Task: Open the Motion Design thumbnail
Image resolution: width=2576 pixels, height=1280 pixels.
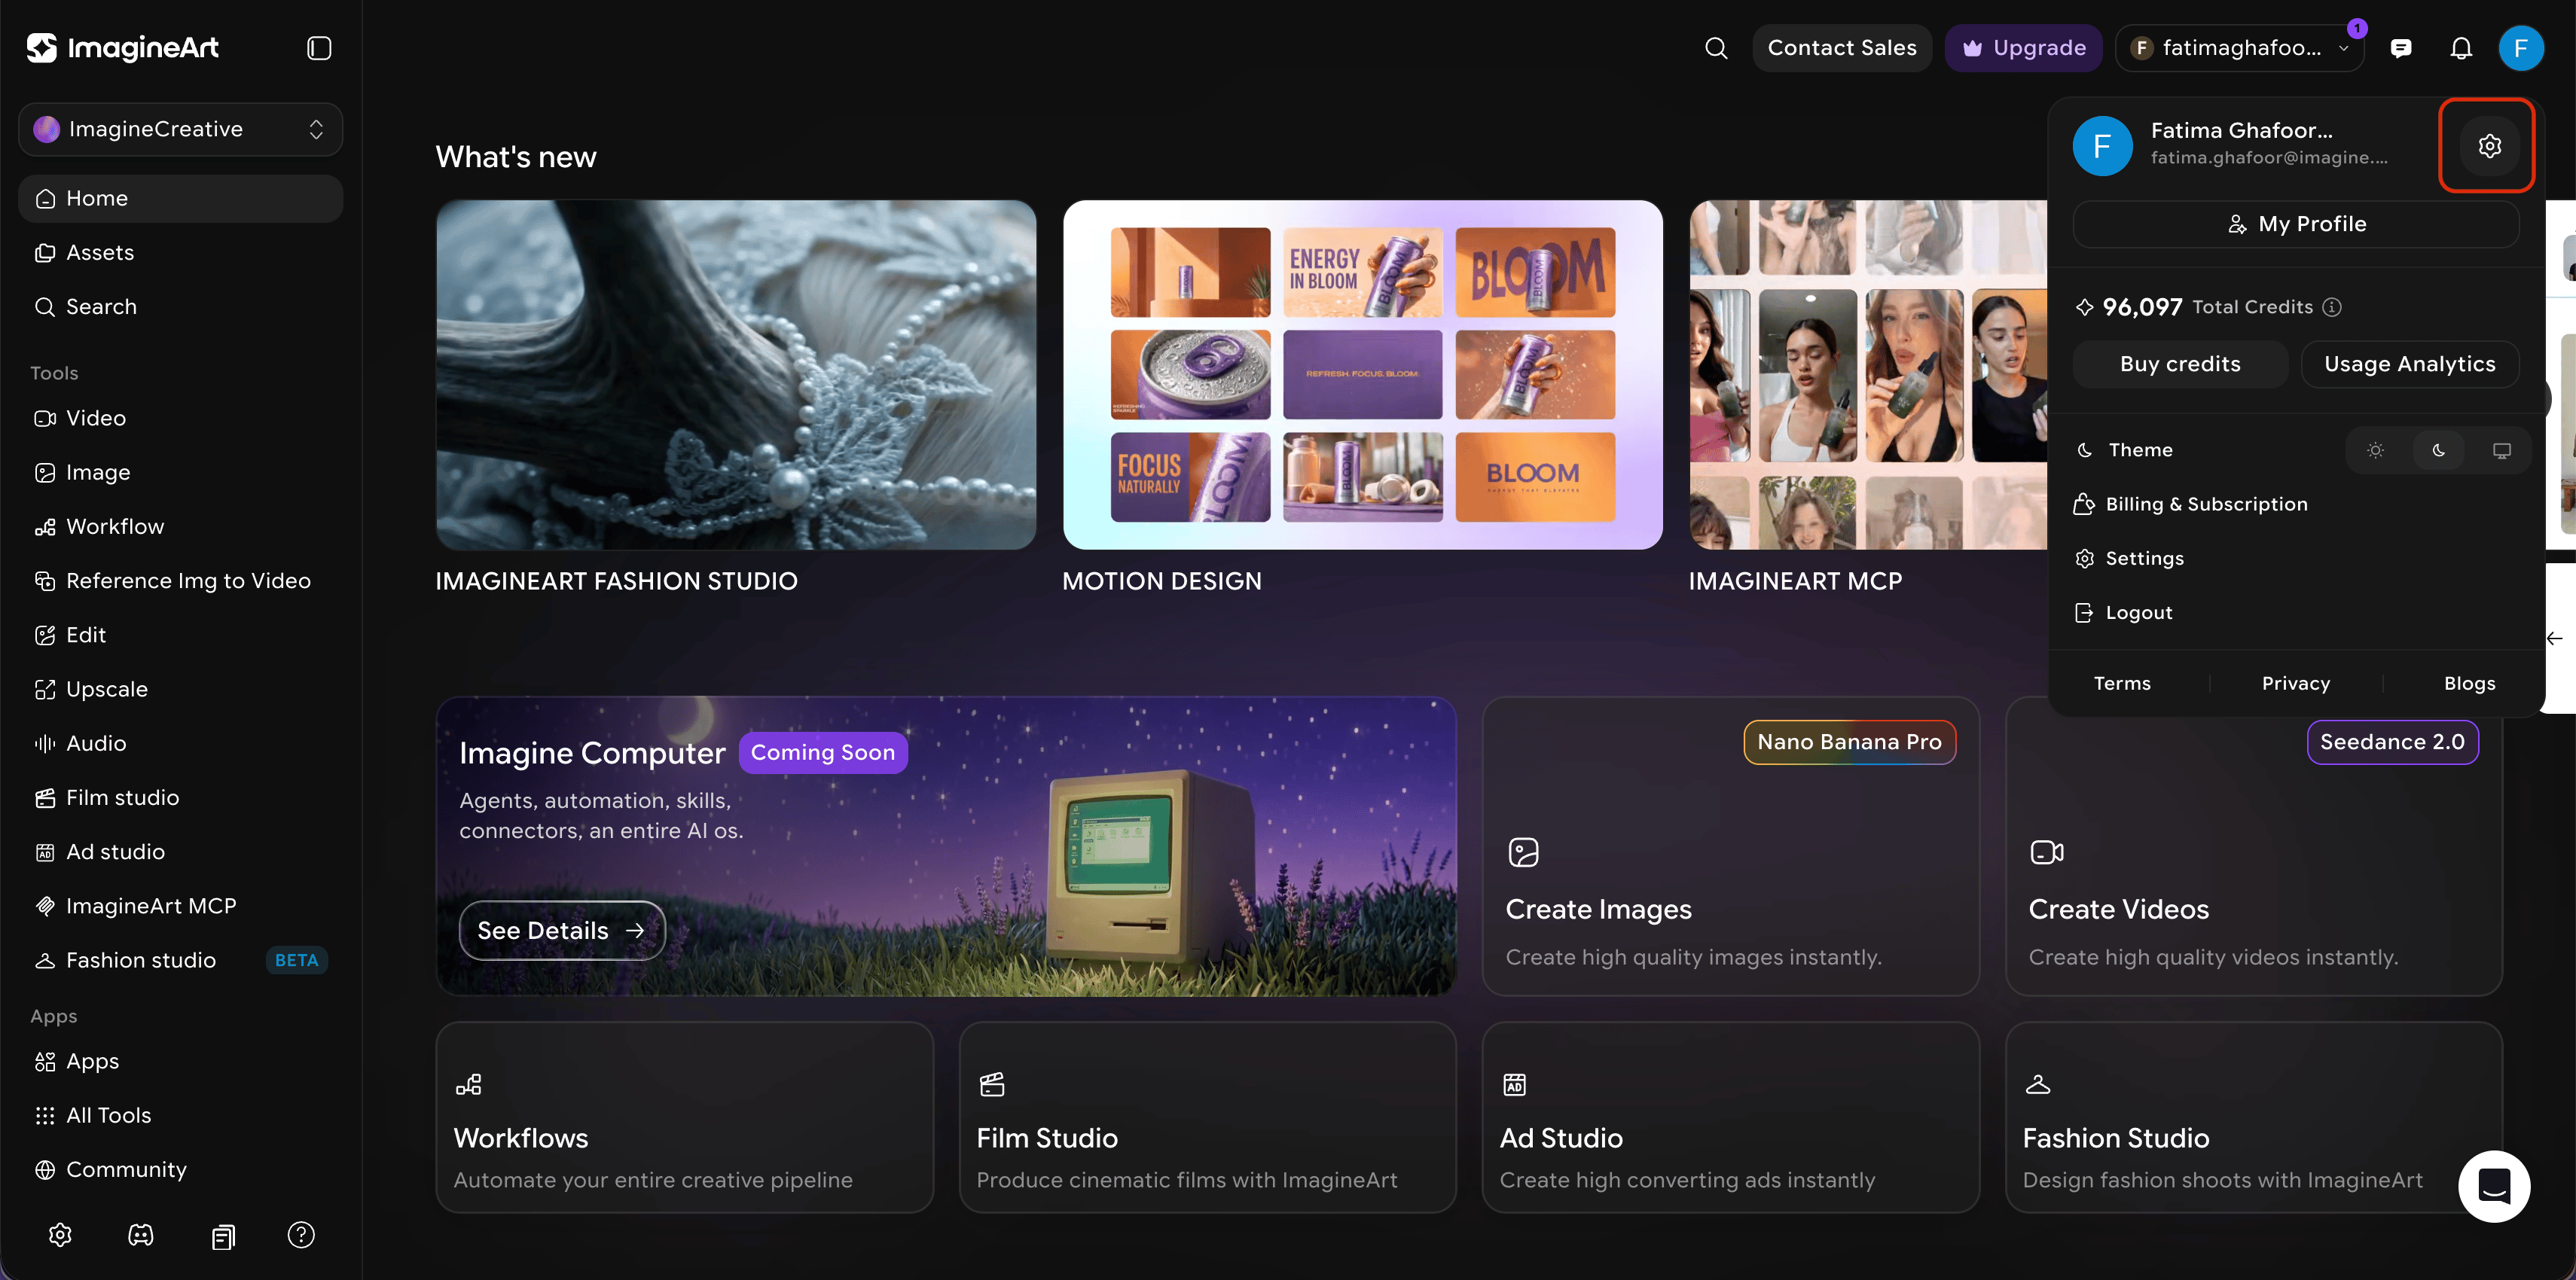Action: tap(1363, 375)
